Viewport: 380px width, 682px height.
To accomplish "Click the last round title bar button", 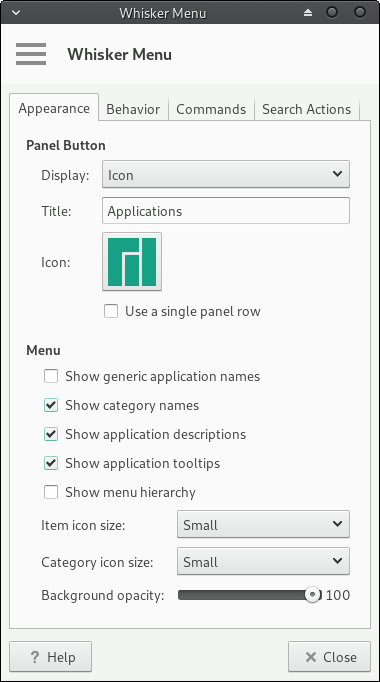I will 360,13.
